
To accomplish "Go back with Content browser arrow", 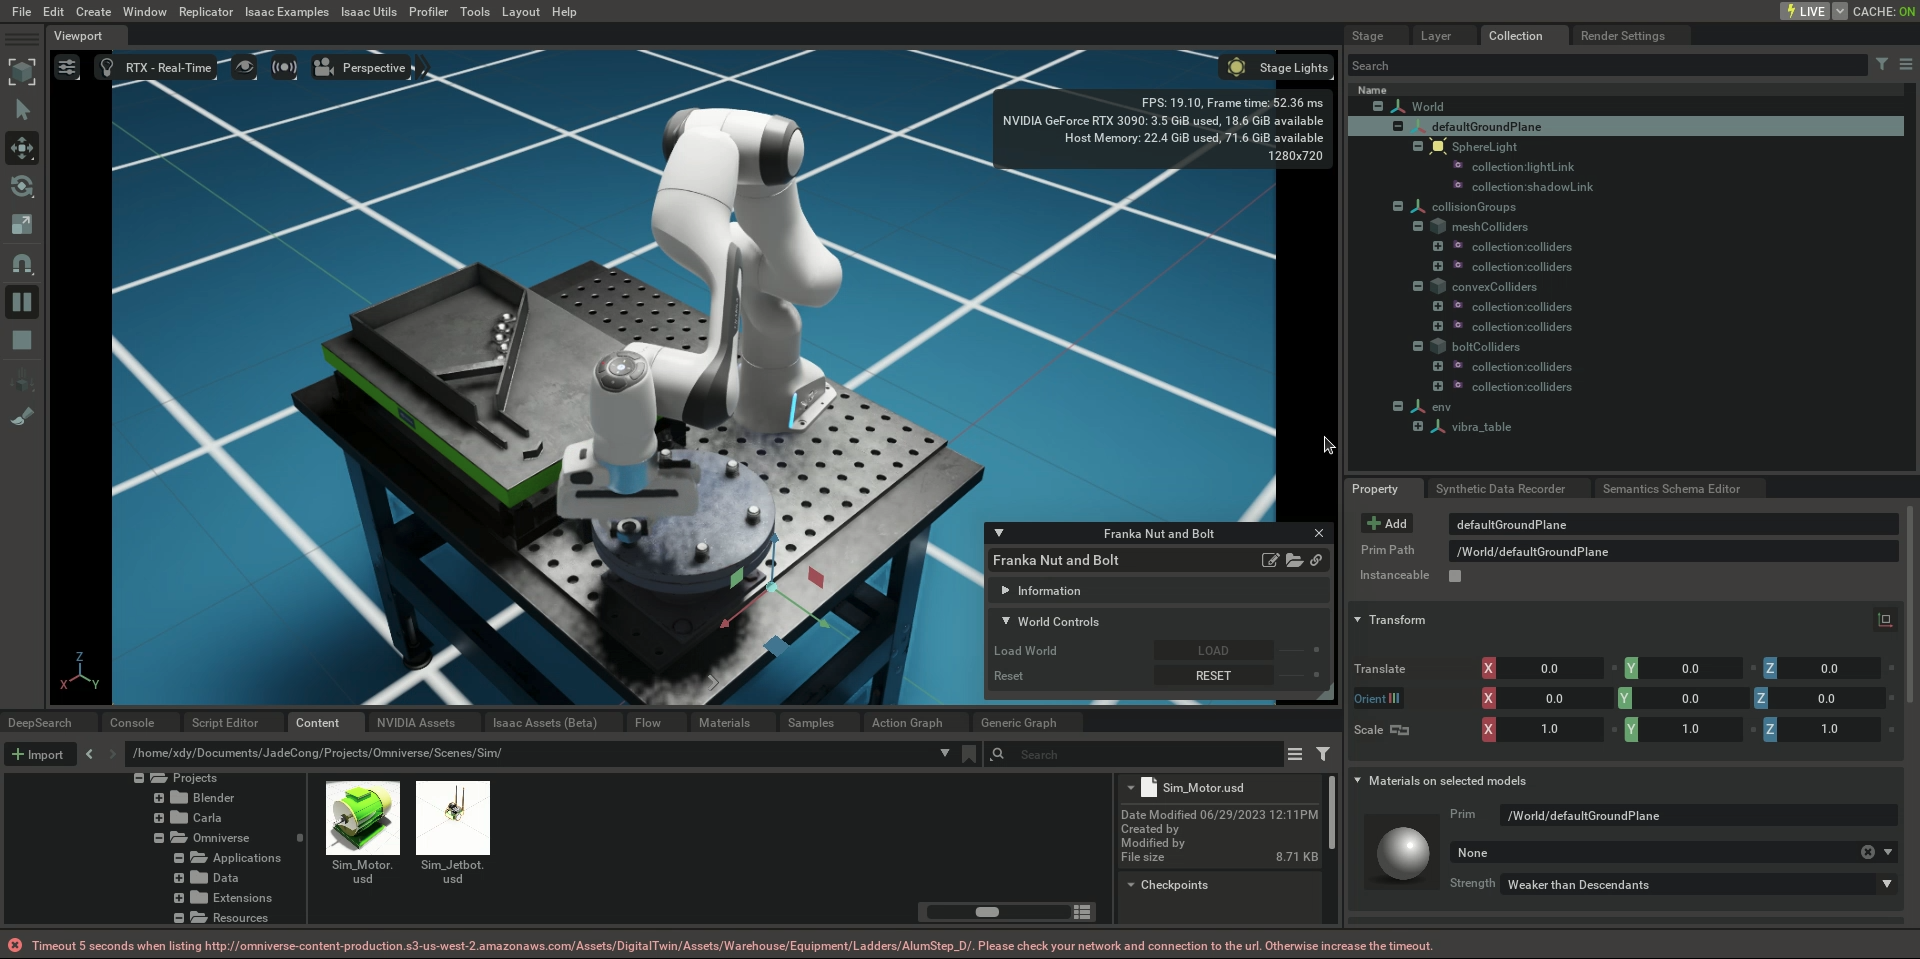I will click(89, 754).
